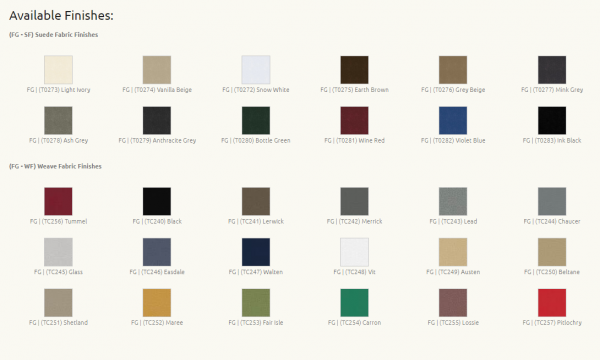Select the Merrick weave swatch
This screenshot has height=360, width=600.
pyautogui.click(x=354, y=201)
